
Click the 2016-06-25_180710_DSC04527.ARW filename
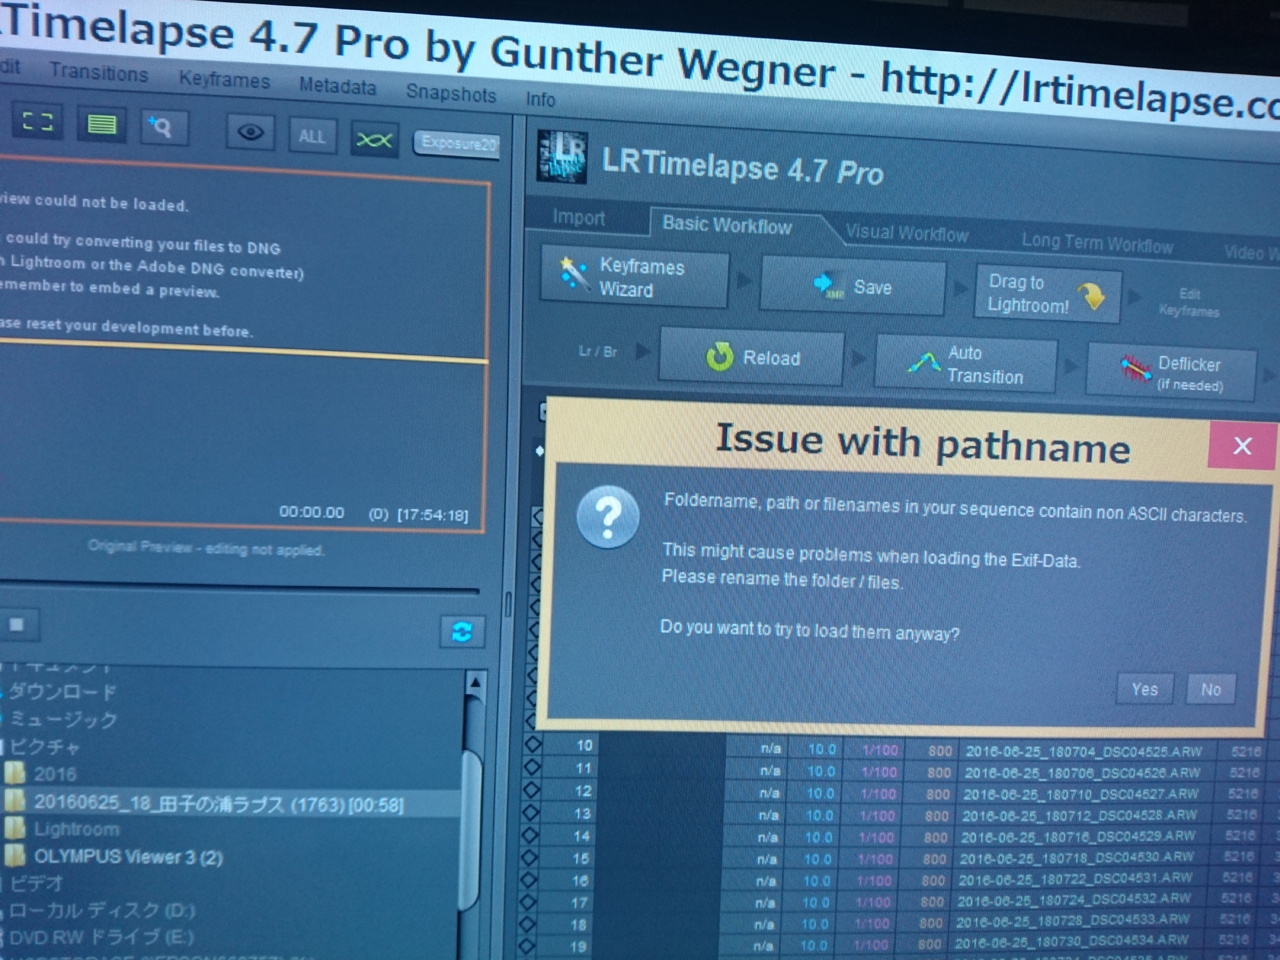click(1081, 794)
